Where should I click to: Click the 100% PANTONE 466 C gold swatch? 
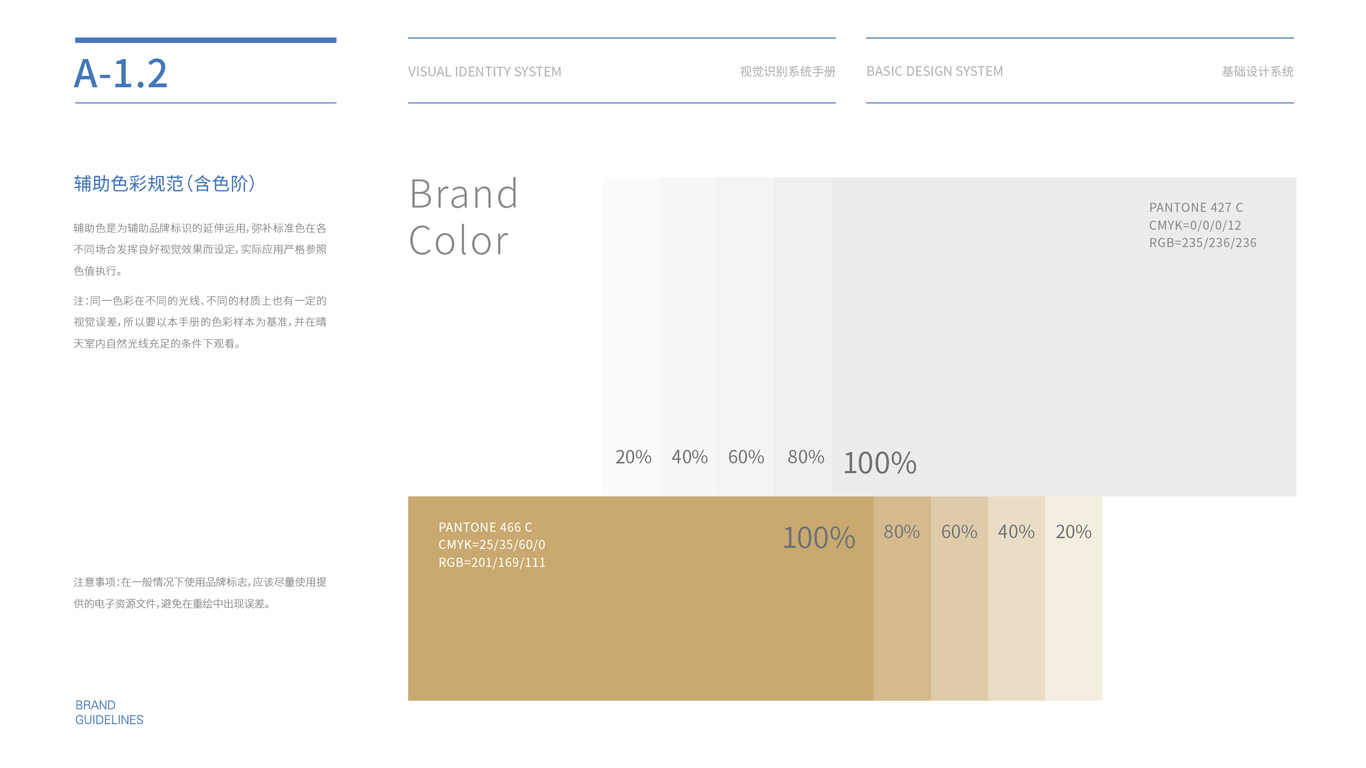[641, 598]
